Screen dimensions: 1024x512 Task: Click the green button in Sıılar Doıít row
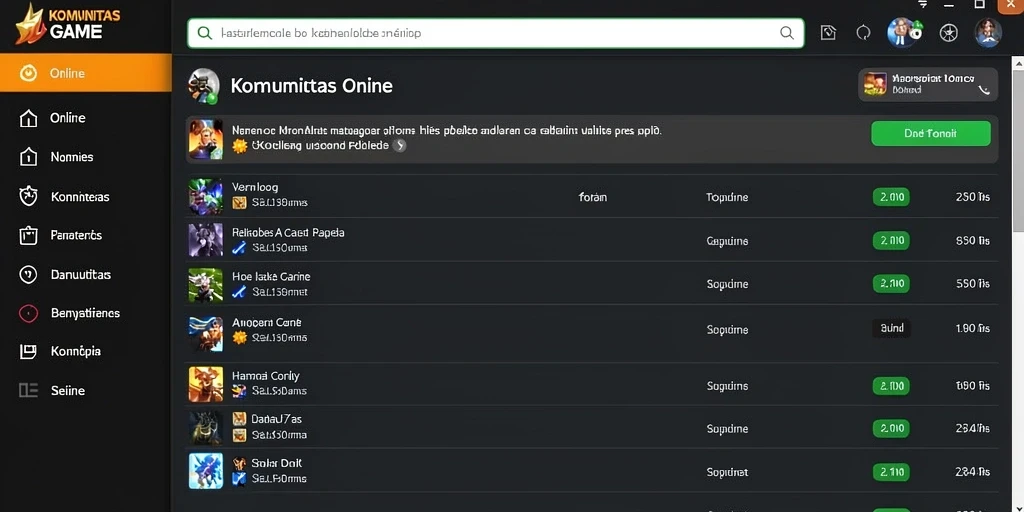891,472
